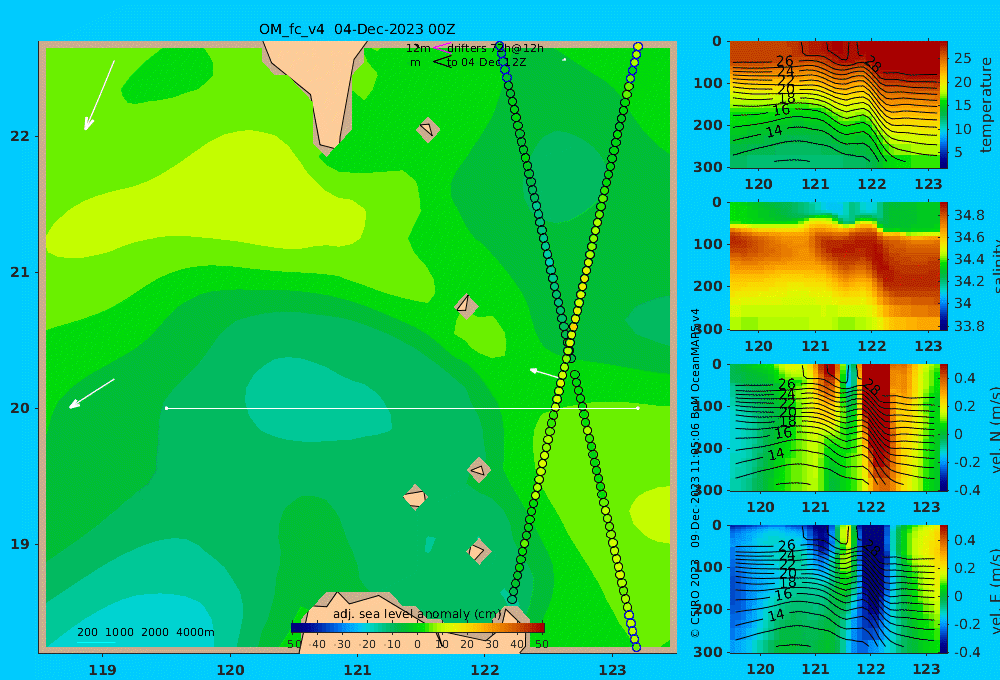Viewport: 1000px width, 680px height.
Task: Click the island marker near latitude 20.8
Action: 466,305
